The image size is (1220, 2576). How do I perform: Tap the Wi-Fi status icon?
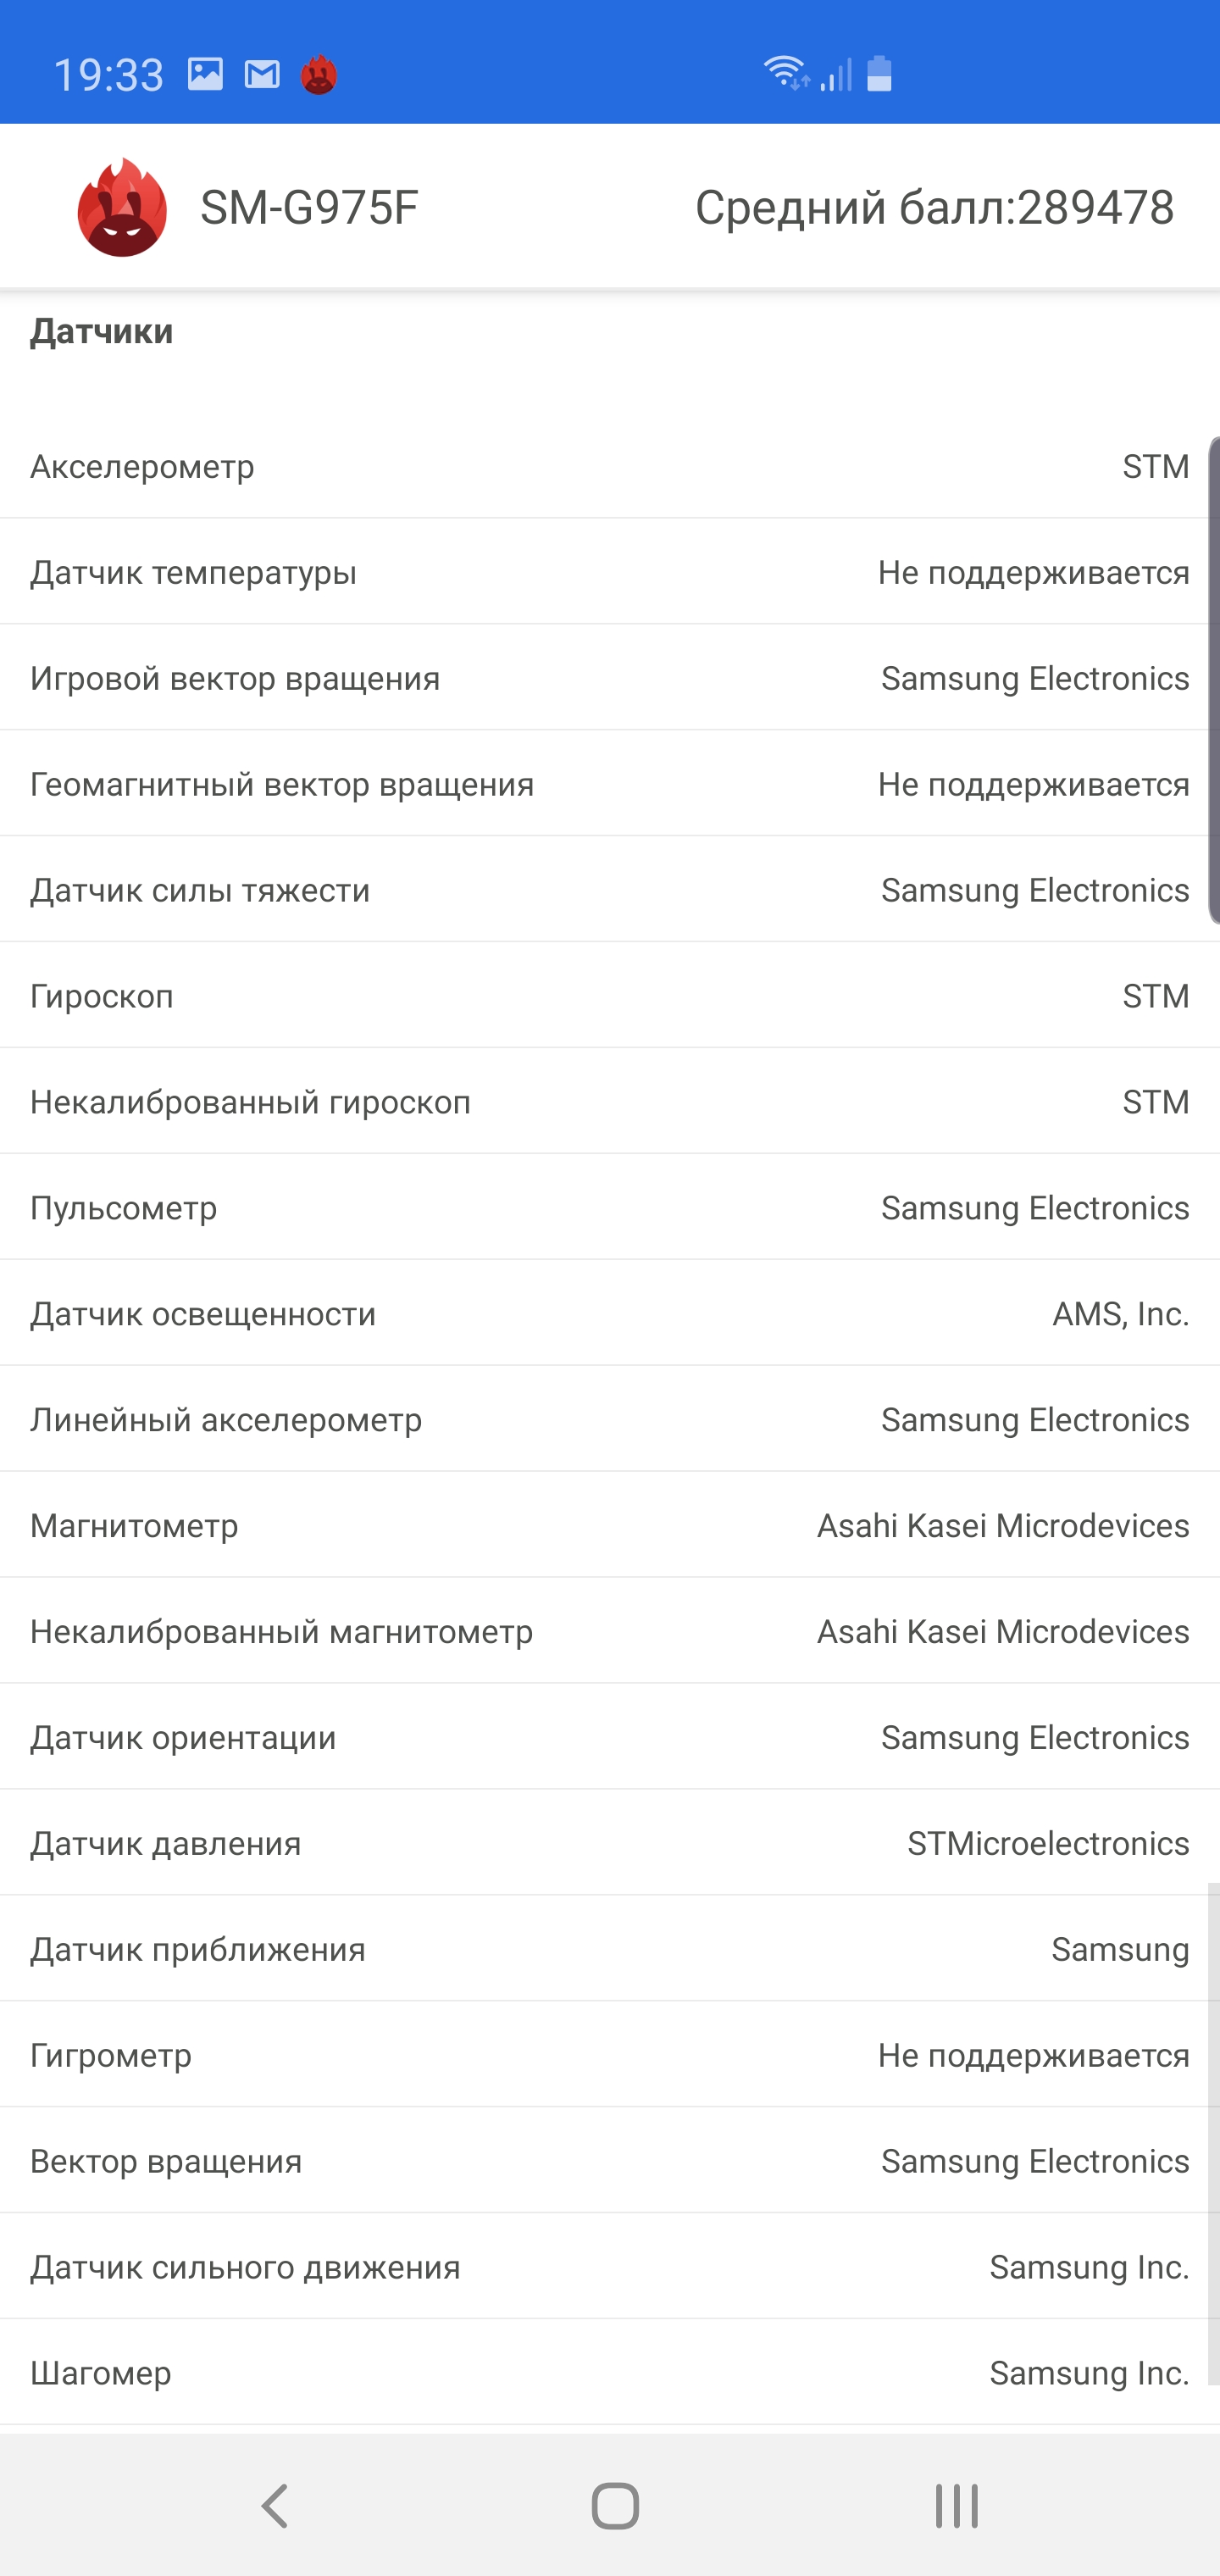point(786,73)
